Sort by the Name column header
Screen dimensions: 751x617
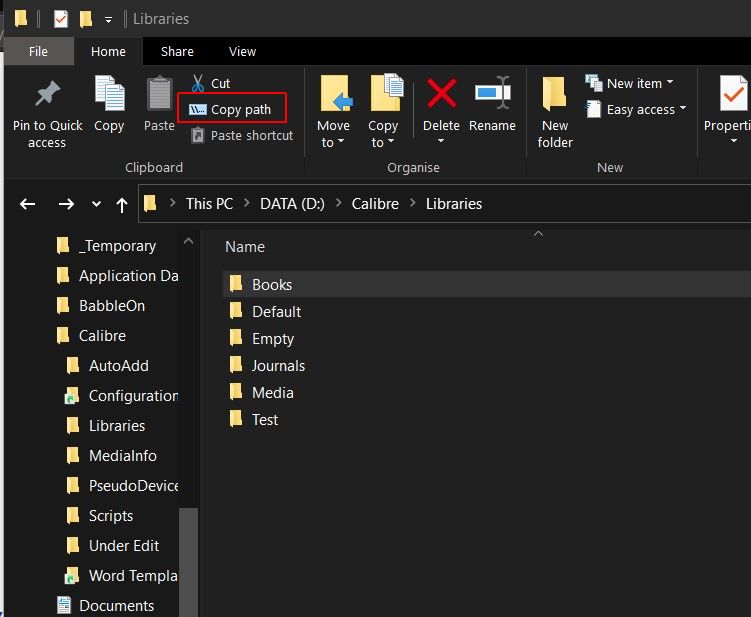[245, 247]
